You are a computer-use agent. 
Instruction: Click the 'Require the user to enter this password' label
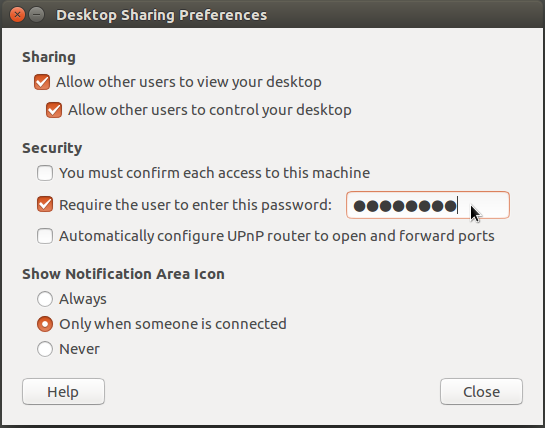pyautogui.click(x=196, y=205)
